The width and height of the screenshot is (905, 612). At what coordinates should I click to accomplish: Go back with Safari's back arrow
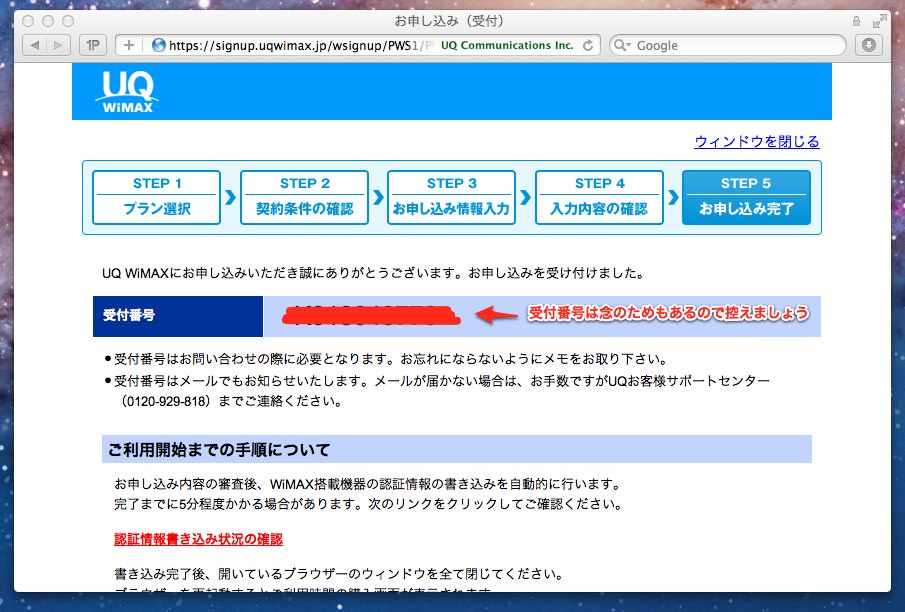click(35, 45)
